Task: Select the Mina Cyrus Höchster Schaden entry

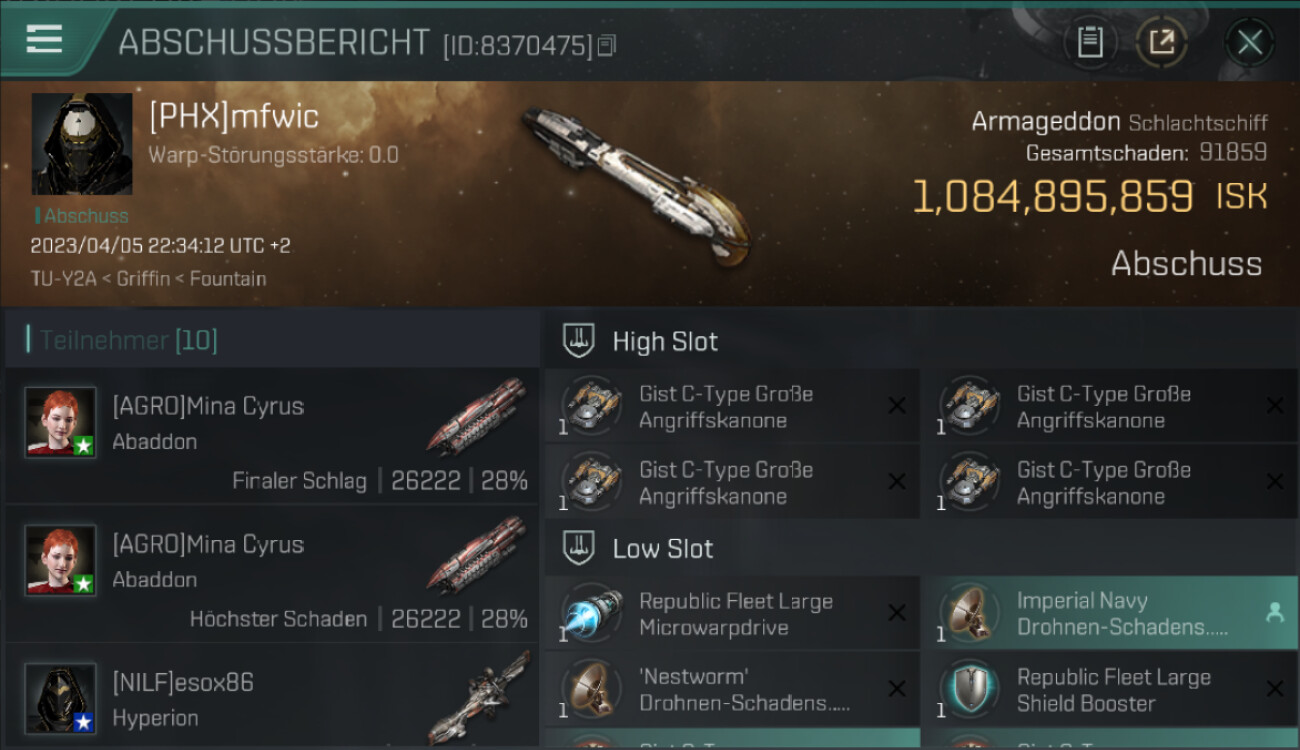Action: pyautogui.click(x=271, y=573)
